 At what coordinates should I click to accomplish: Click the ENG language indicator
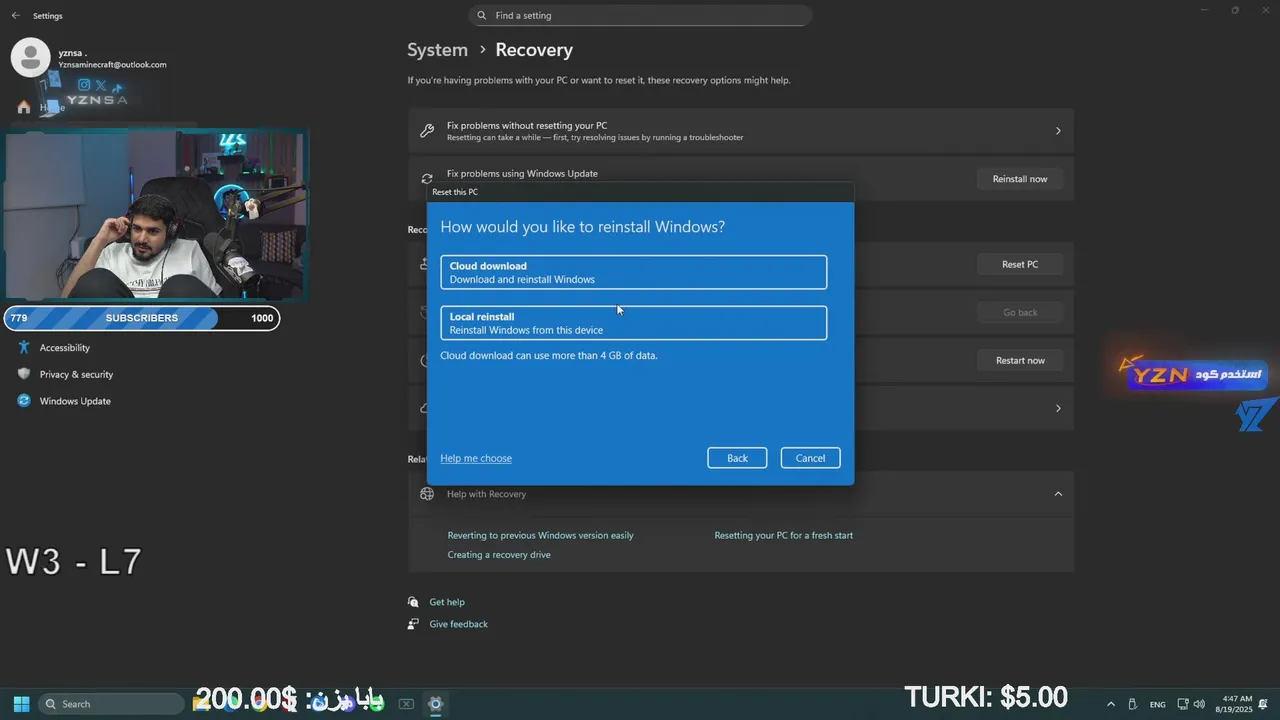pyautogui.click(x=1157, y=705)
